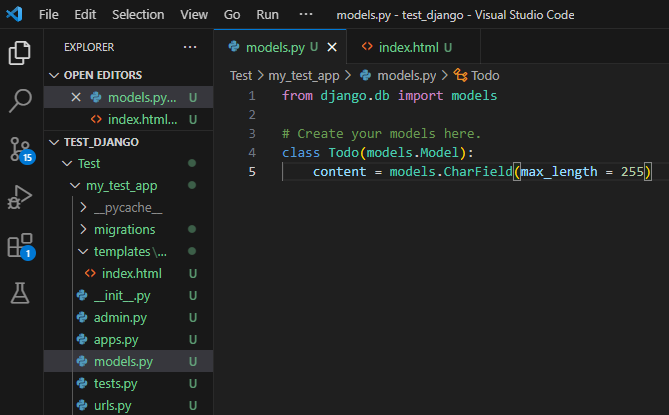Click Python icon of __init__.py file
Screen dimensions: 669x415
pos(82,295)
